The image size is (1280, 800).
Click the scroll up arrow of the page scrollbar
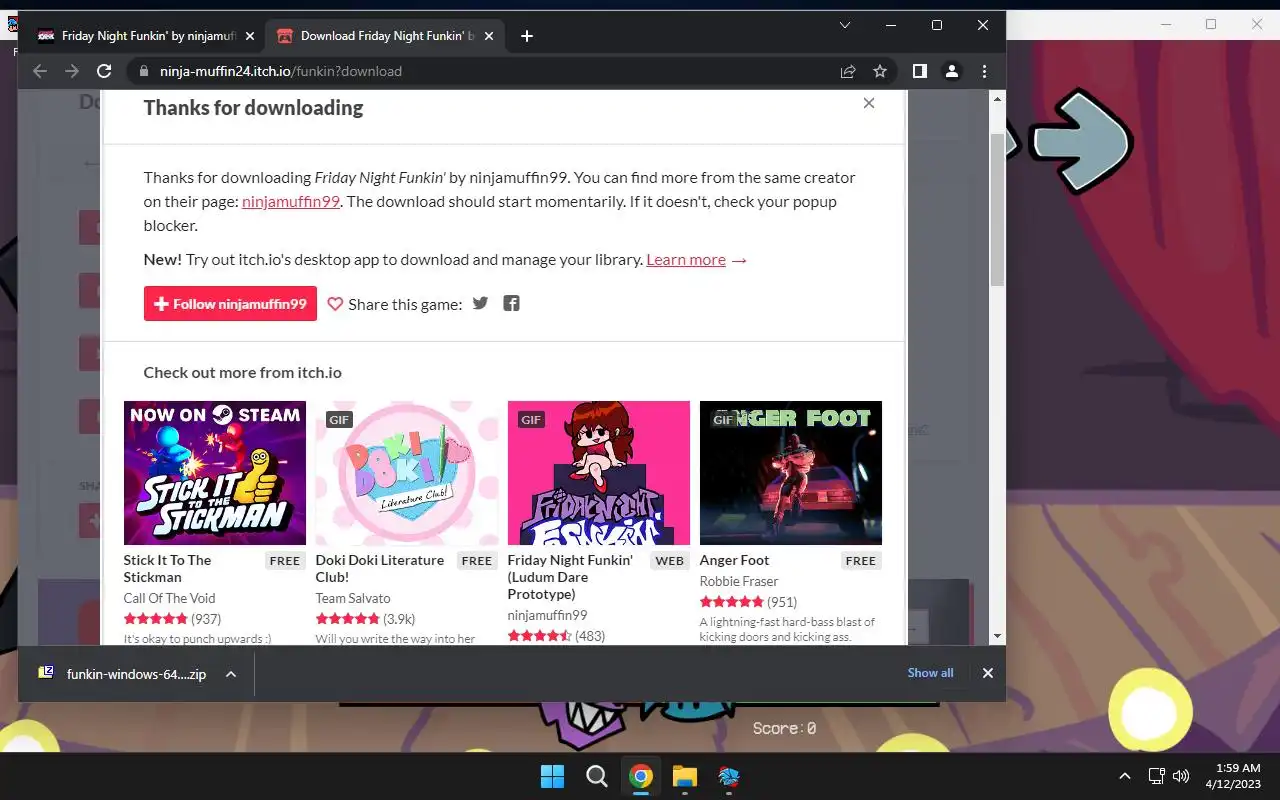click(997, 99)
